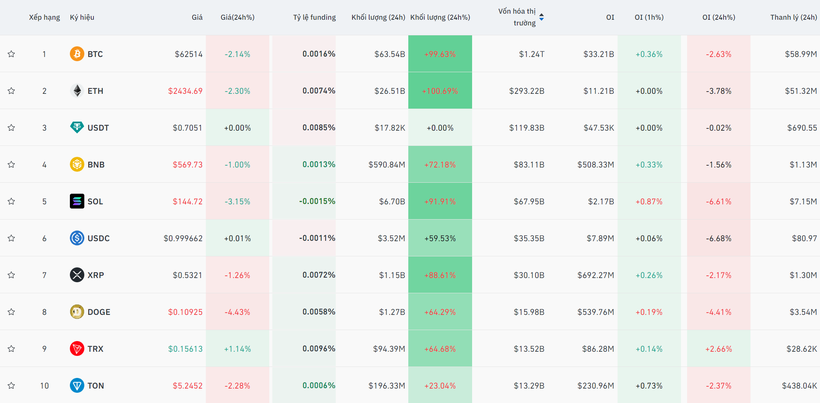This screenshot has width=820, height=403.
Task: Click the Solana SOL coin icon
Action: point(77,201)
